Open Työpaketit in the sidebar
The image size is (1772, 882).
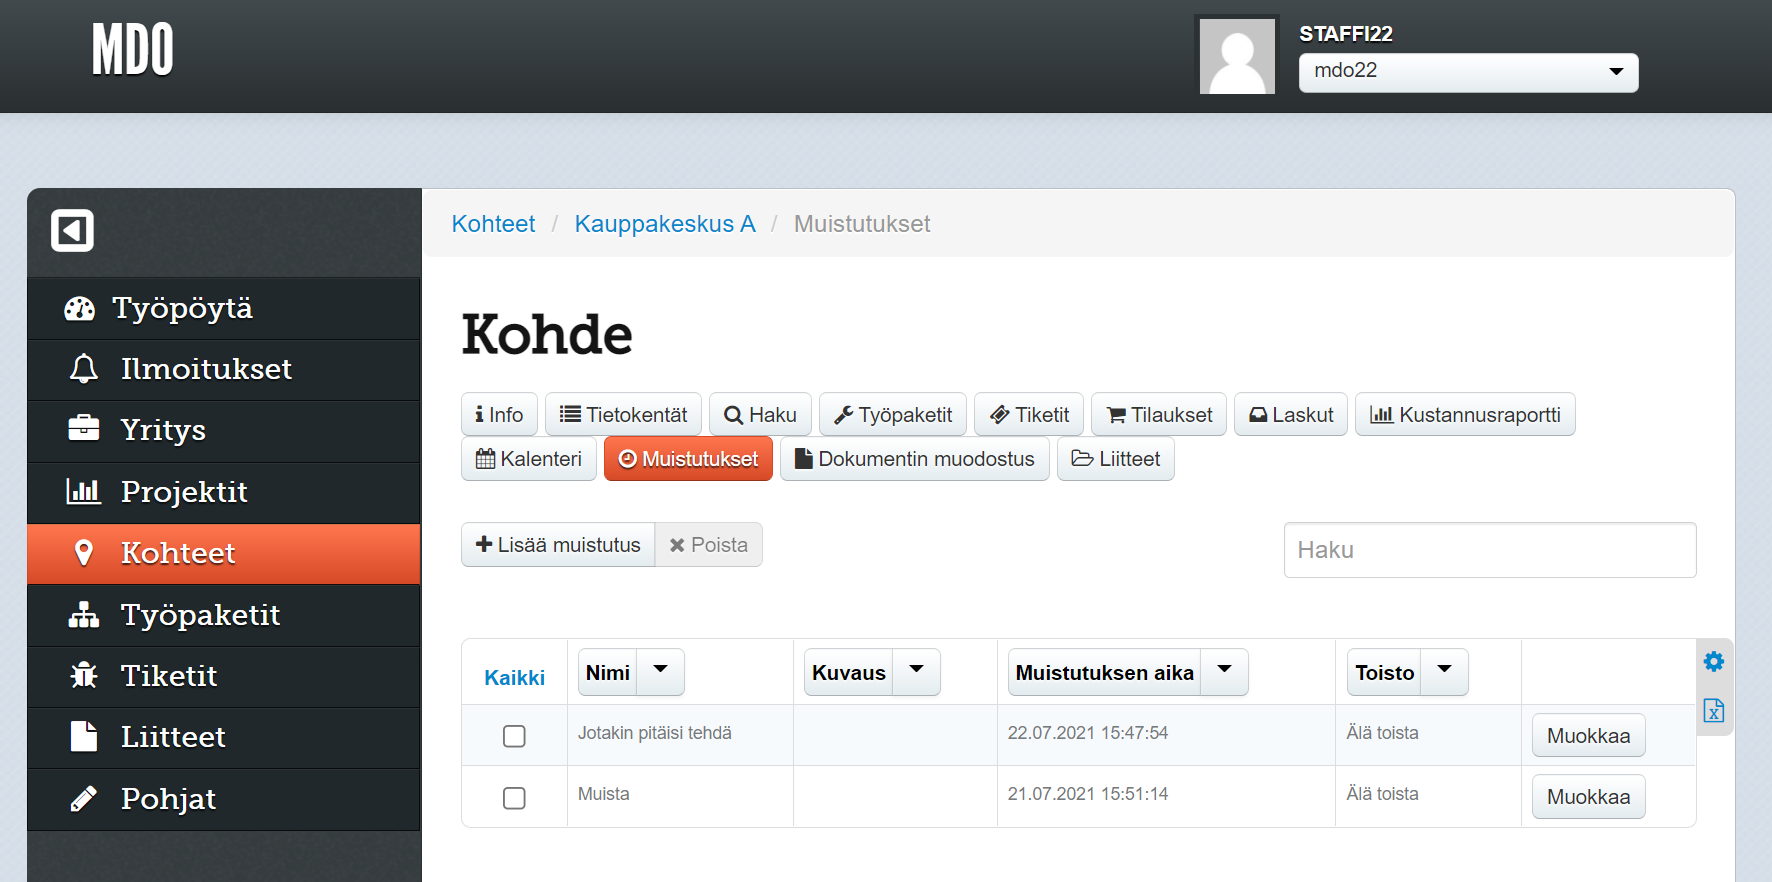(224, 615)
